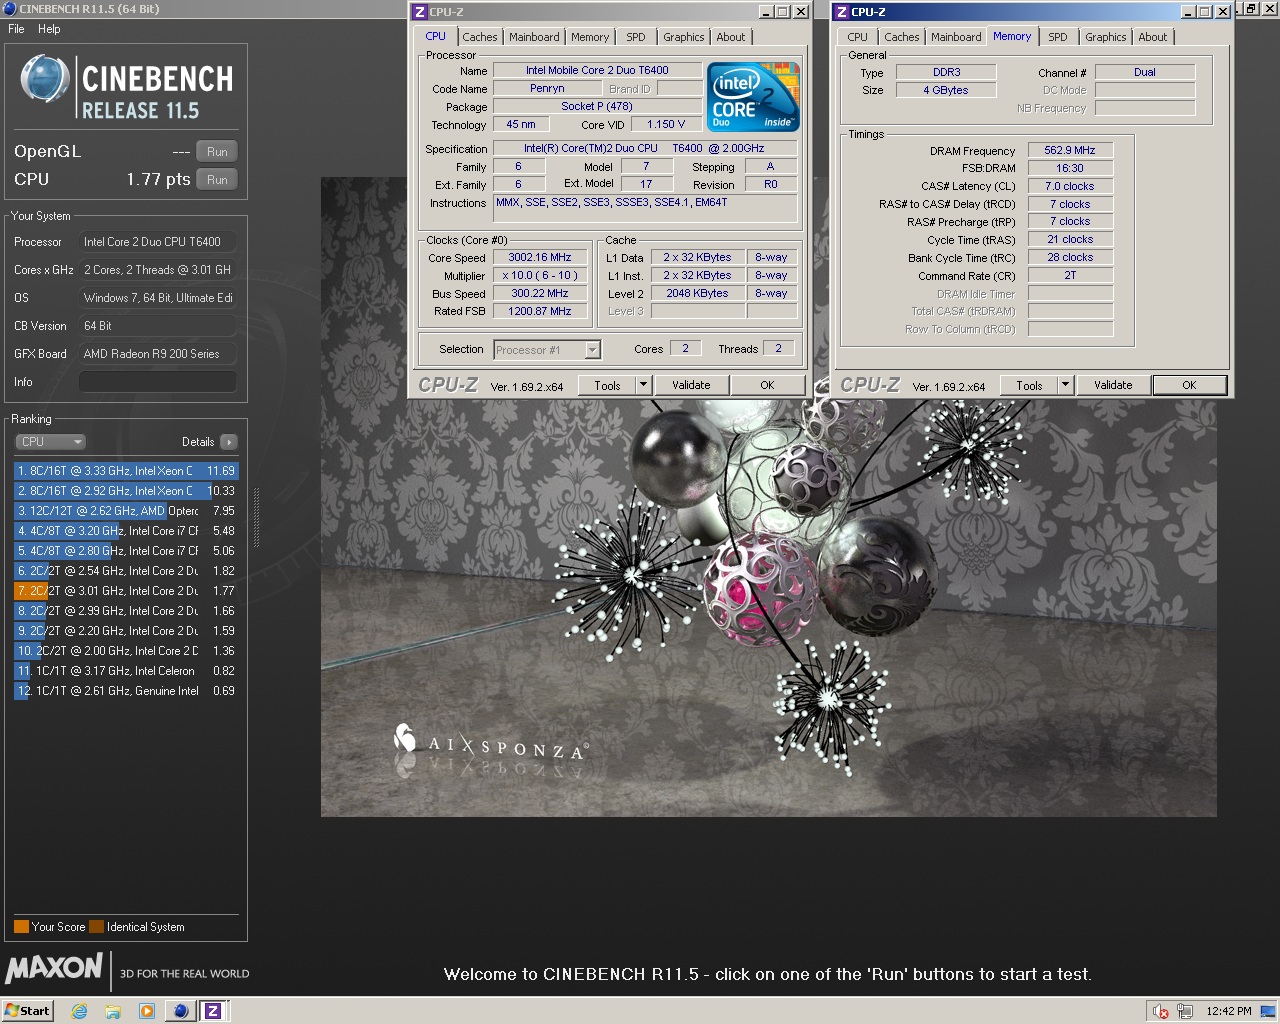Click the Info input field
Image resolution: width=1280 pixels, height=1024 pixels.
pos(158,382)
